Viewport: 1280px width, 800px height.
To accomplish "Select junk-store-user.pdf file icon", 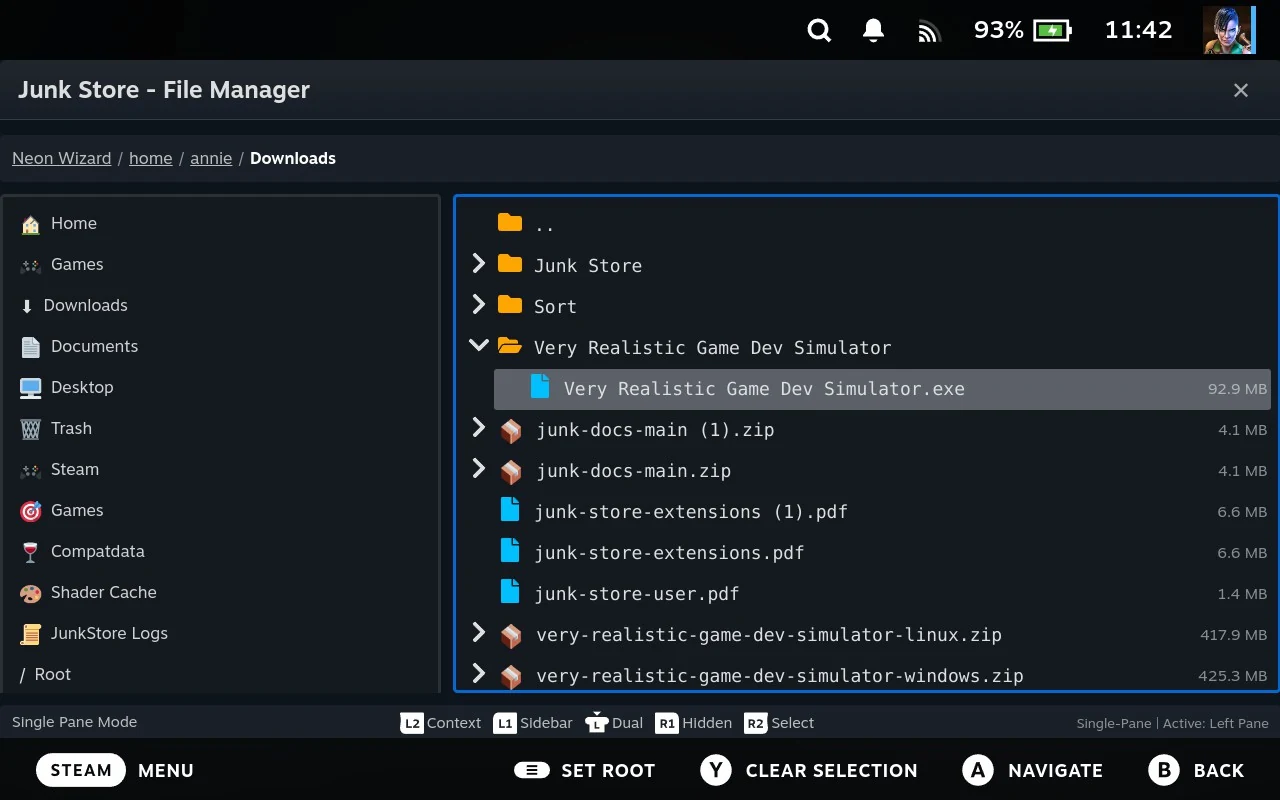I will tap(510, 592).
